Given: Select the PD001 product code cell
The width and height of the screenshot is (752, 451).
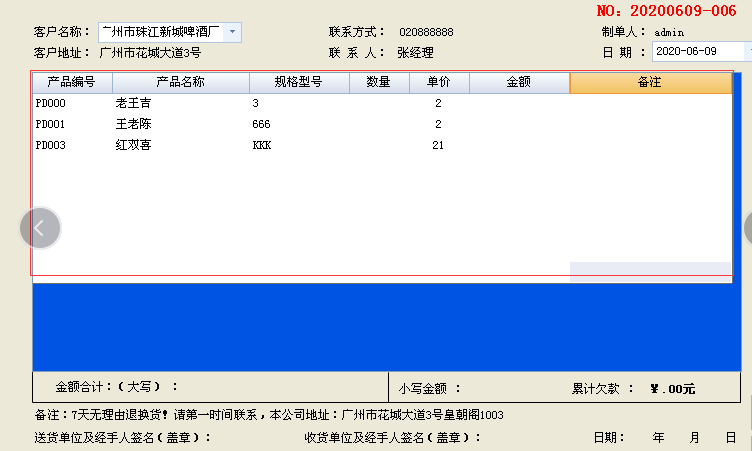Looking at the screenshot, I should click(50, 124).
